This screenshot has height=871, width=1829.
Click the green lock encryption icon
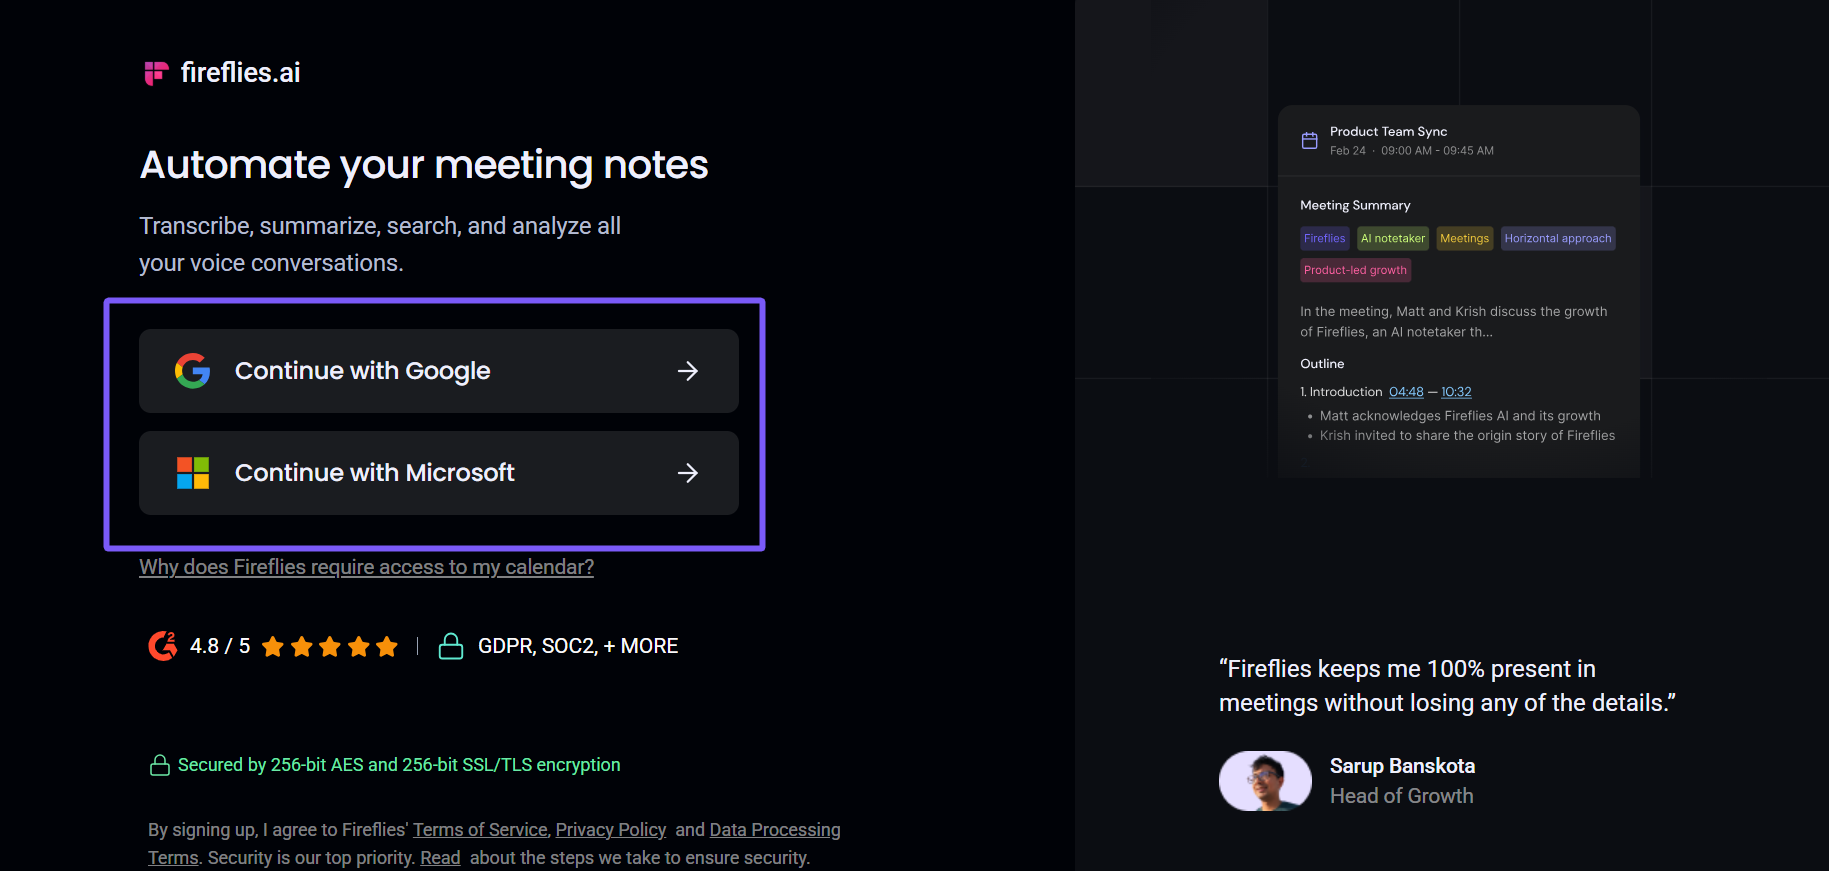pyautogui.click(x=159, y=765)
